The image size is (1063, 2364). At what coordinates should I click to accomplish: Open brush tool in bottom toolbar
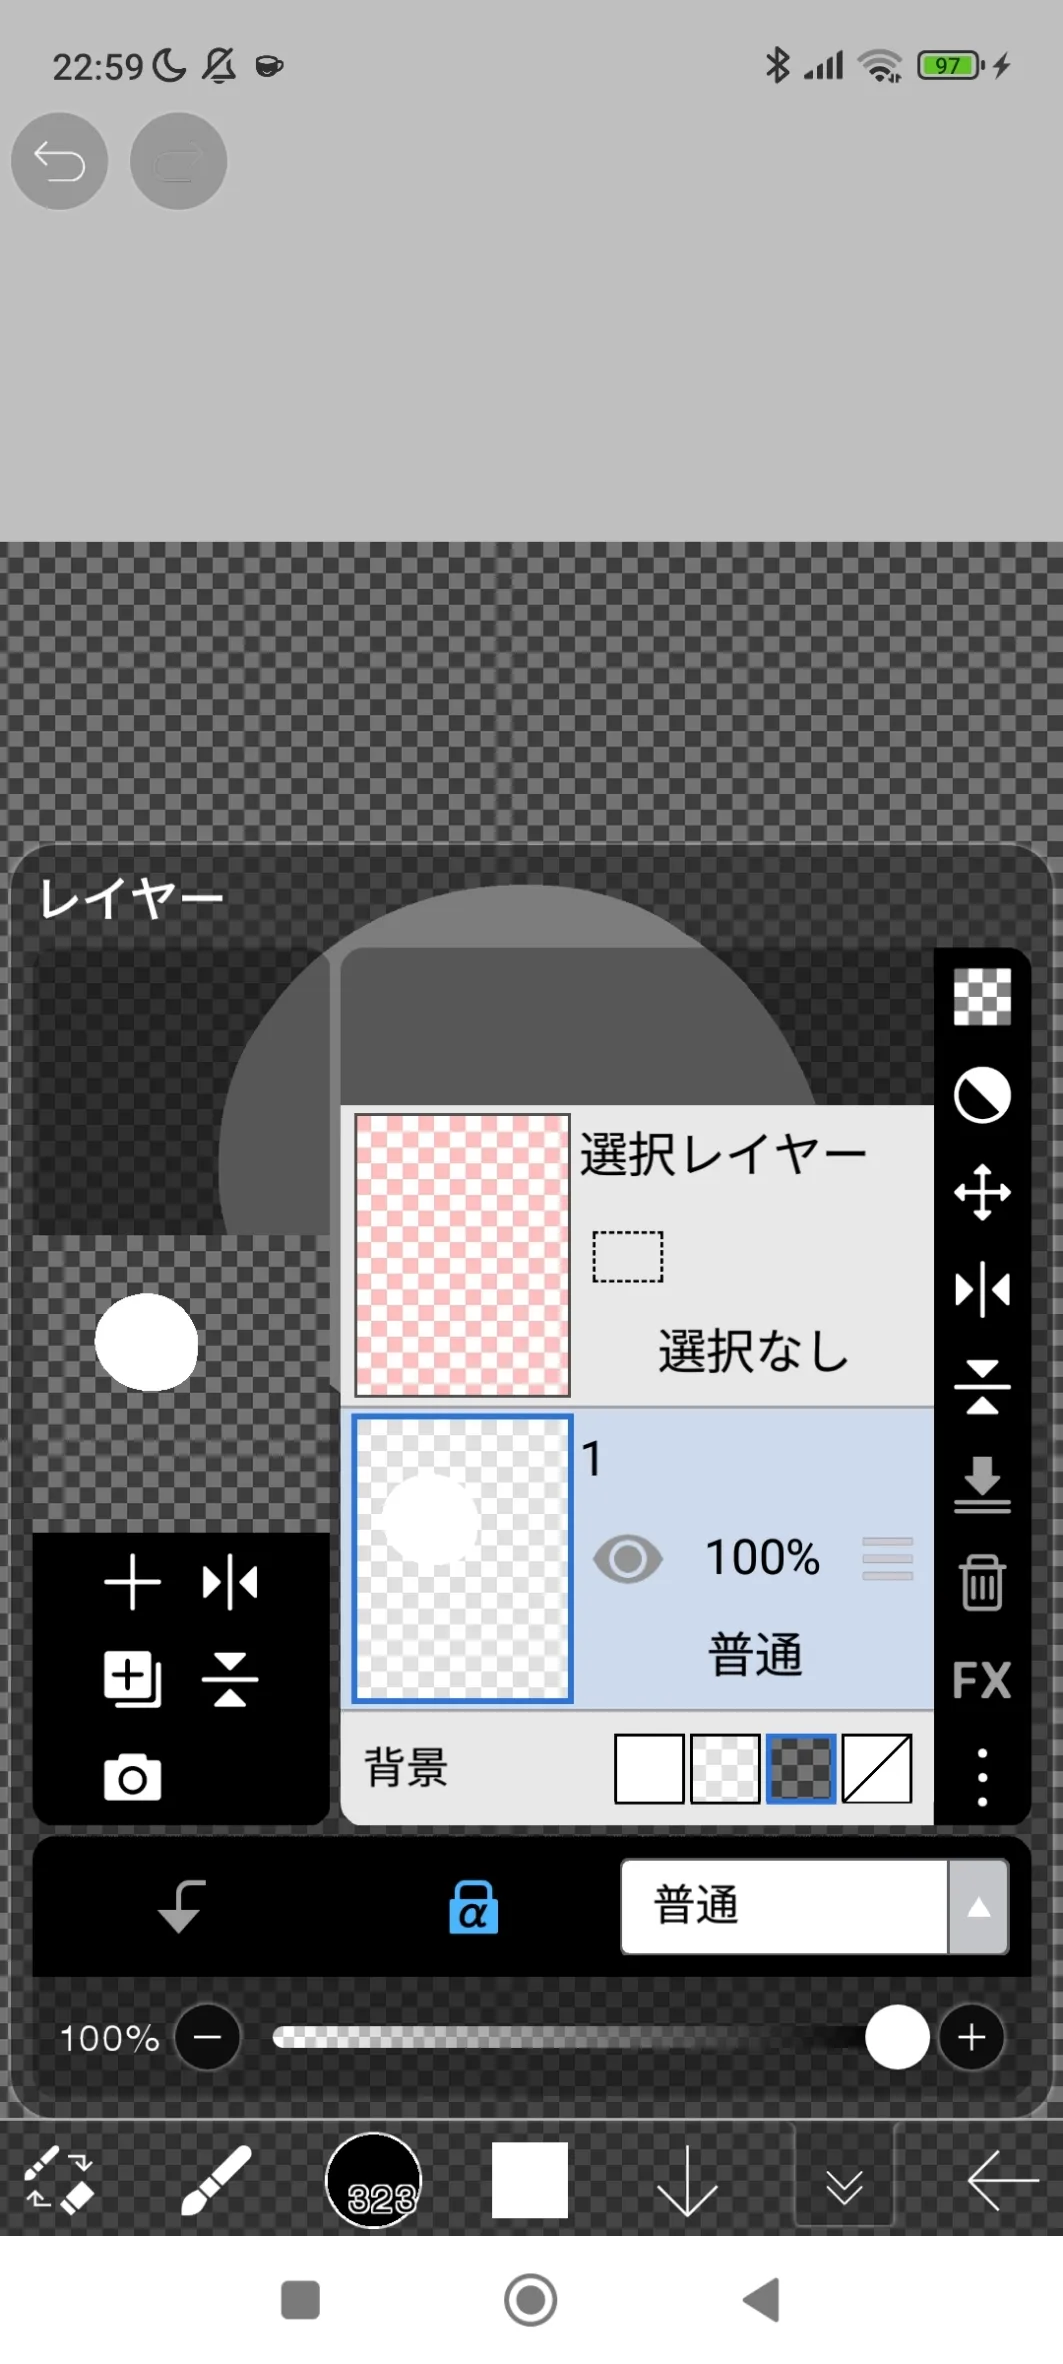pos(215,2181)
